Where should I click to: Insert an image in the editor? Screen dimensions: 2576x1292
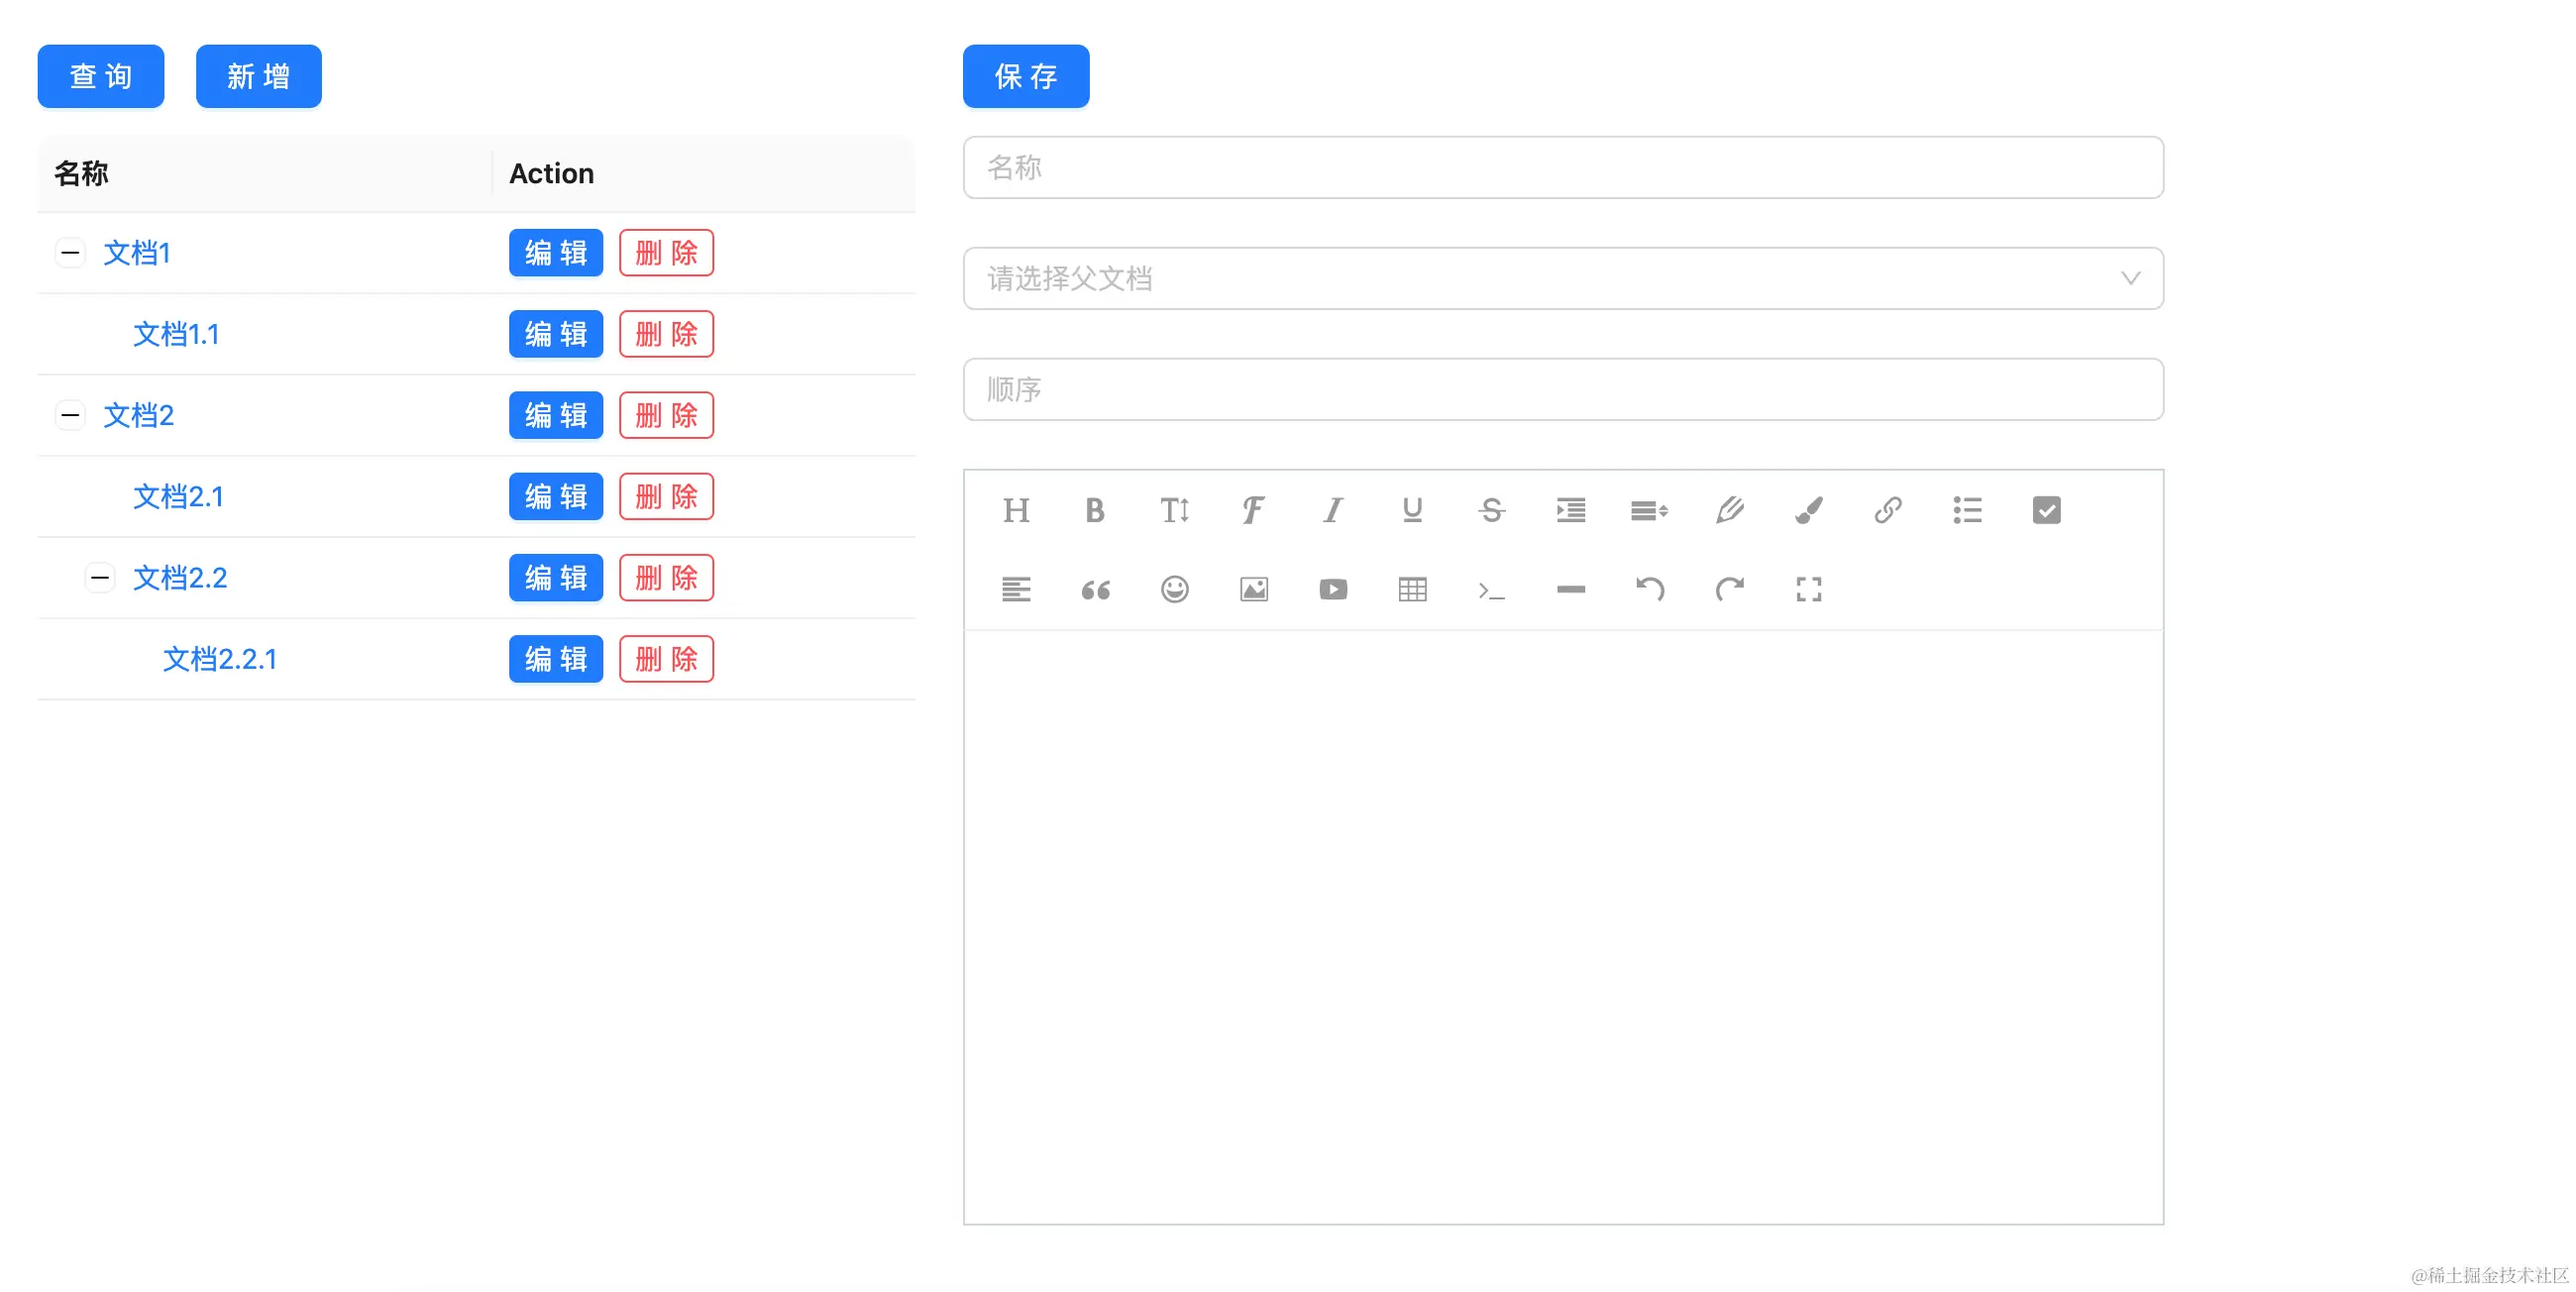click(x=1254, y=589)
